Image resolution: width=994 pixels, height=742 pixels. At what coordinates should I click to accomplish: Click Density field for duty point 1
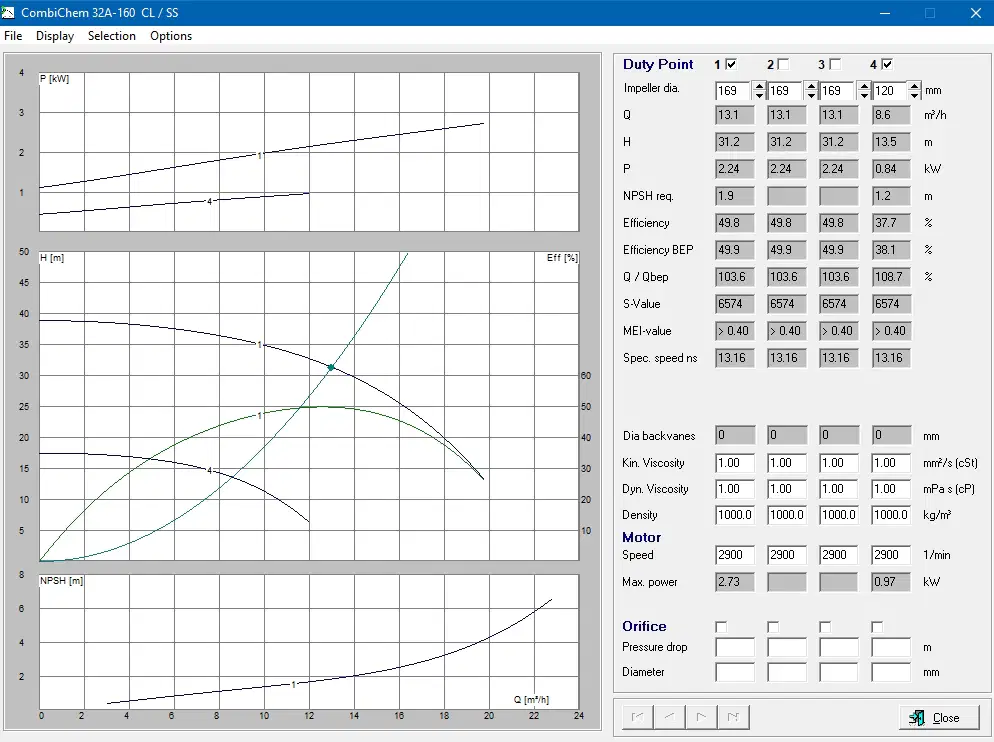pos(735,515)
